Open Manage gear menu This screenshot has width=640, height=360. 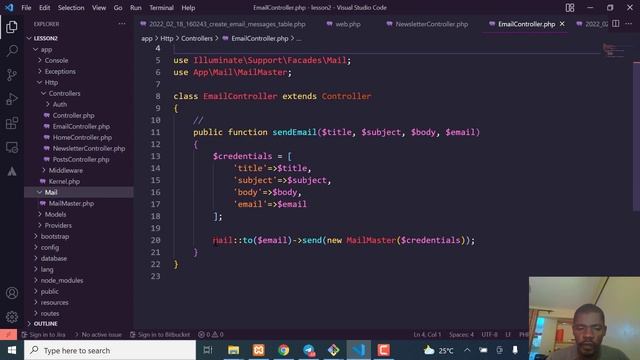click(12, 317)
